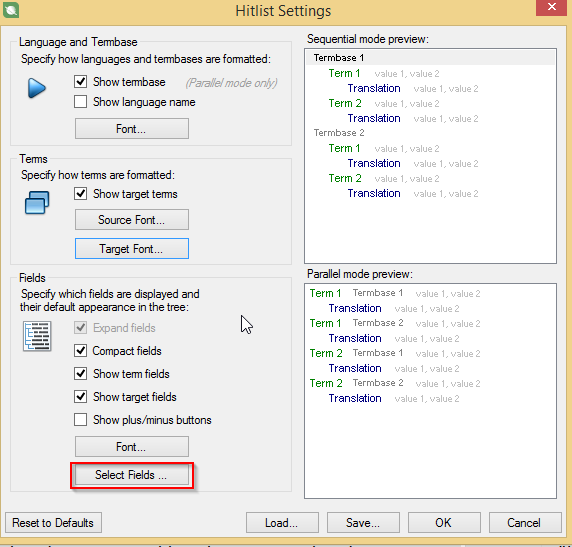Select Termbase 1 row in sequential preview
This screenshot has width=572, height=547.
(430, 58)
